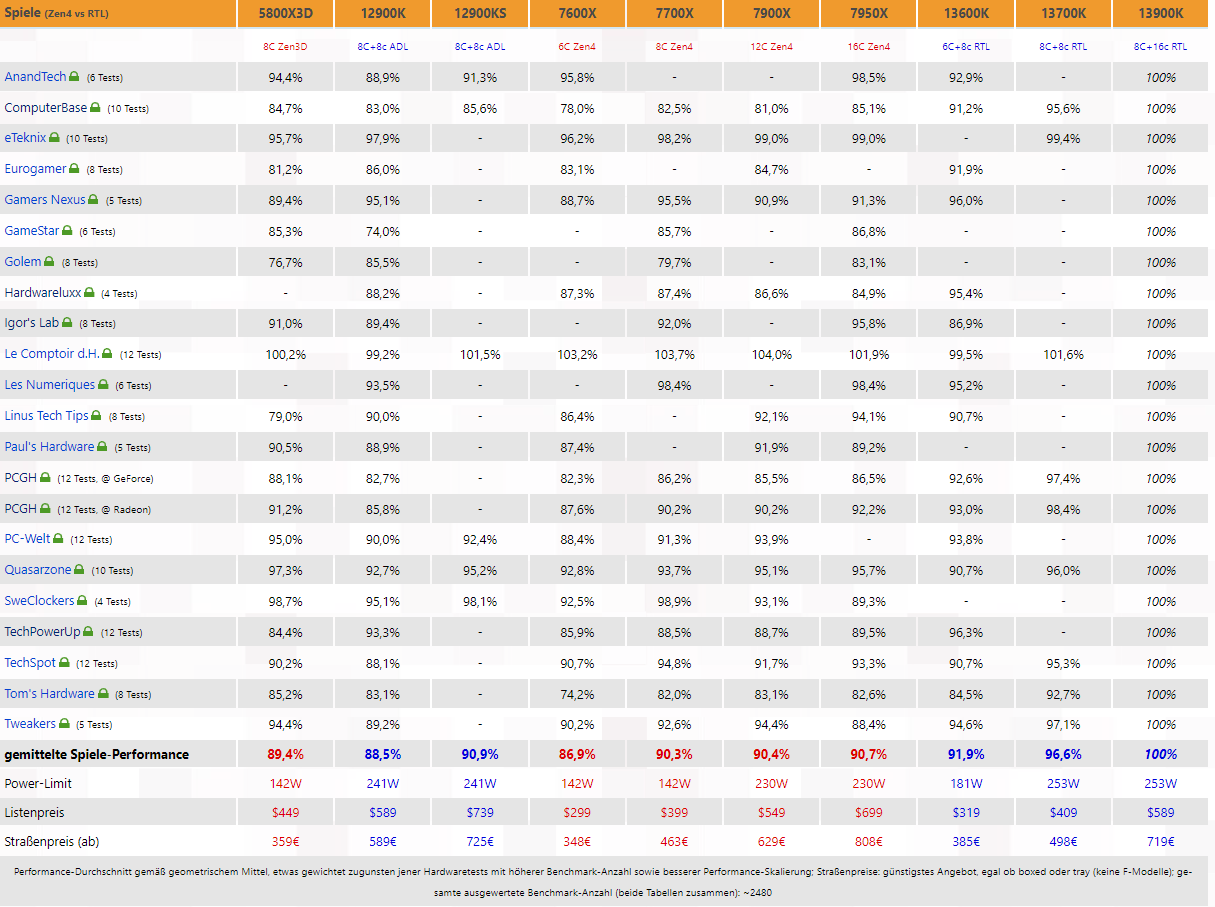Open the PCGH link with Radeon tests
1215x907 pixels.
coord(20,509)
